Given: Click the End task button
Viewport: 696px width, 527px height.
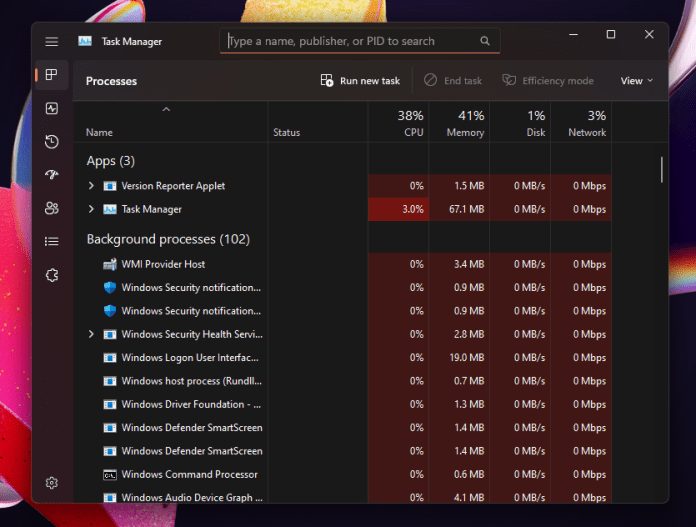Looking at the screenshot, I should [453, 80].
